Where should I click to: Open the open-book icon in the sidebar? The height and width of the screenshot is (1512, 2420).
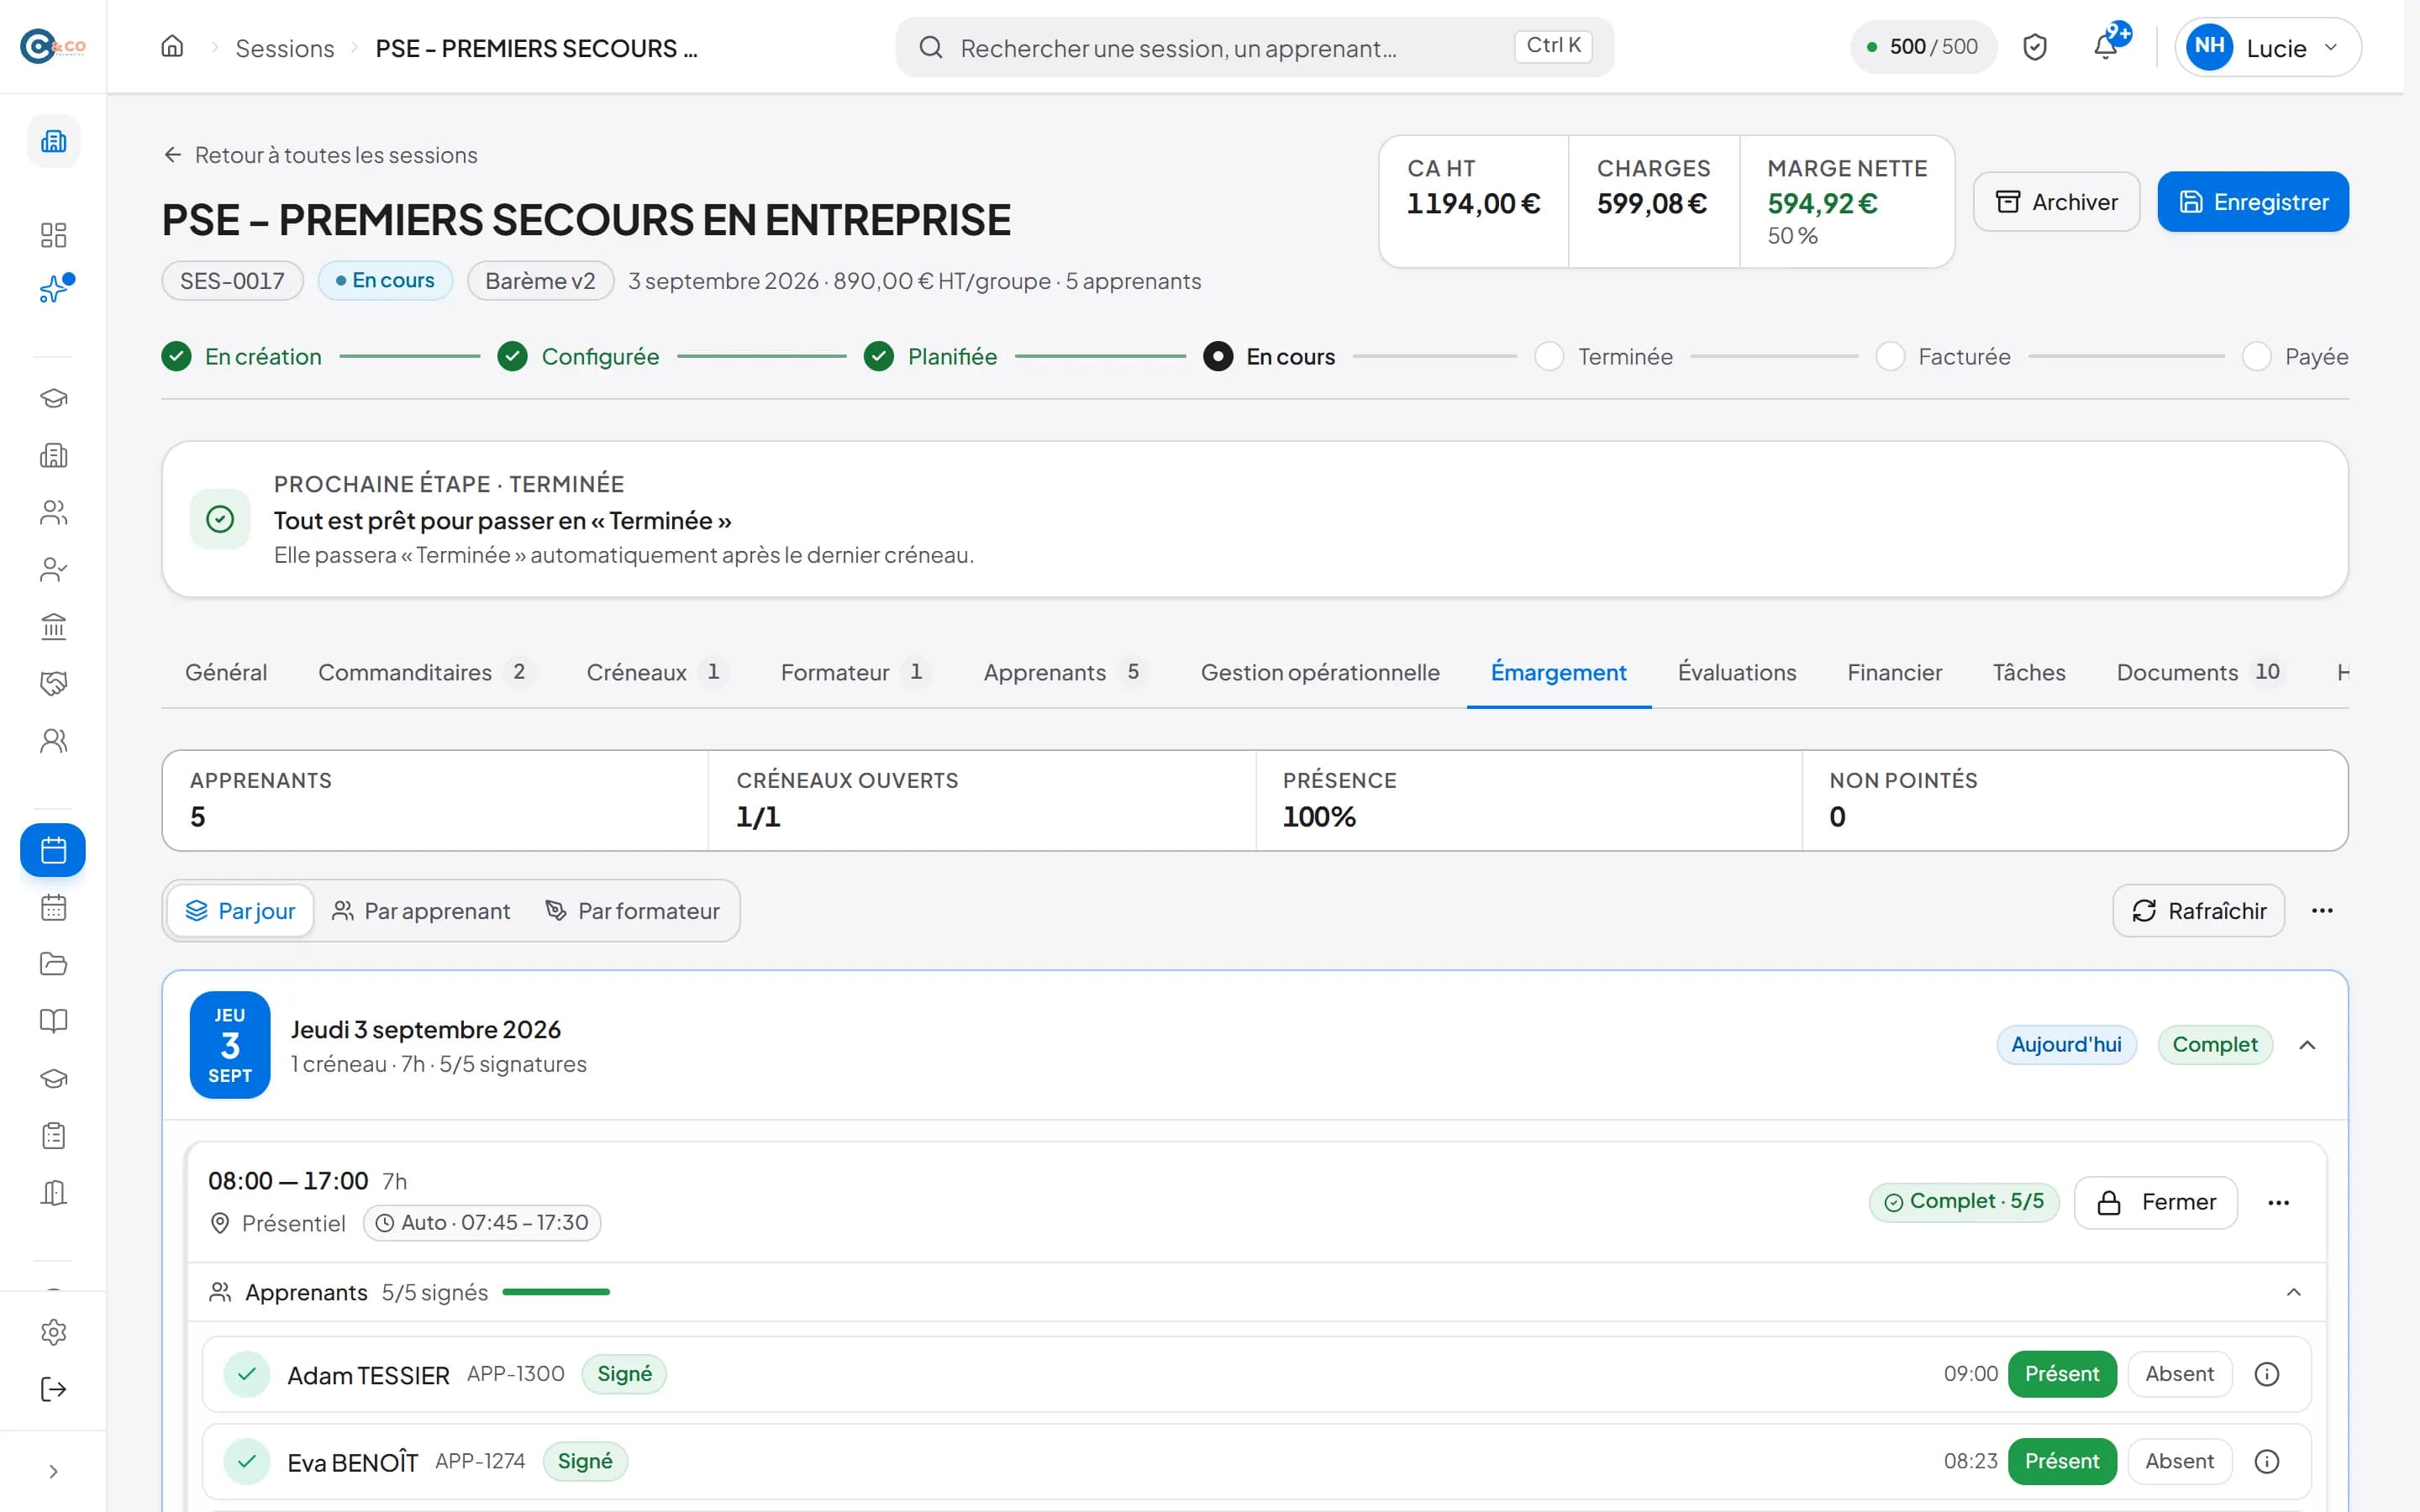54,1021
